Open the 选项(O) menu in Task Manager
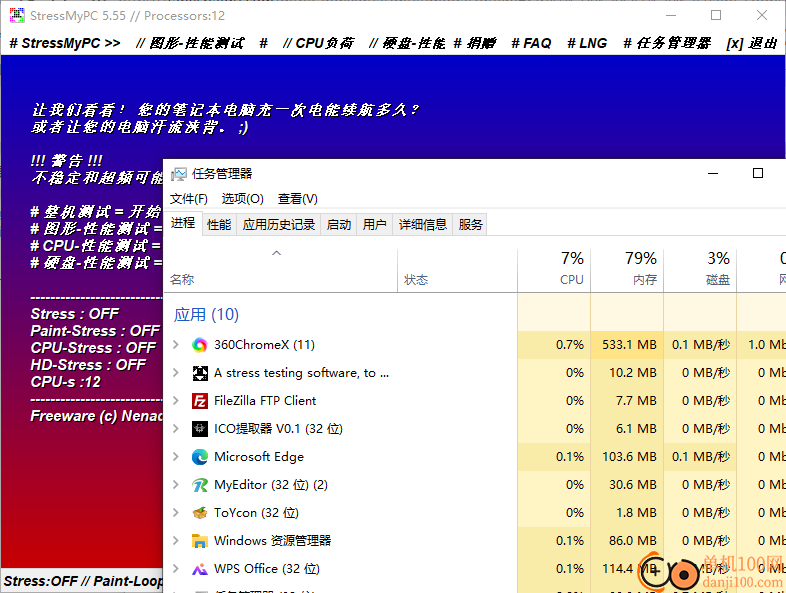 coord(243,199)
